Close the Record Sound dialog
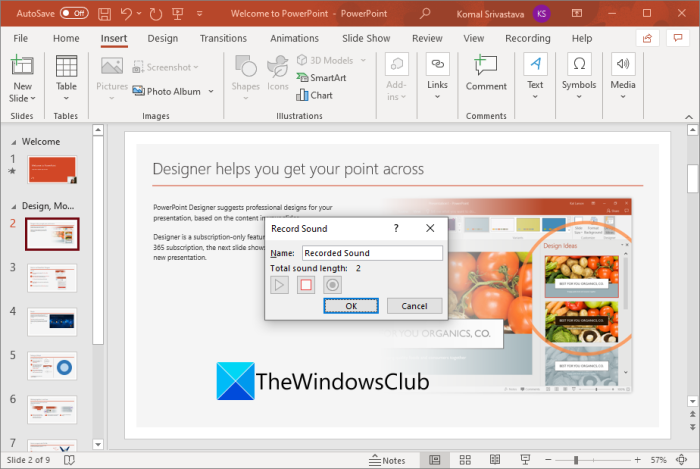This screenshot has width=700, height=469. point(430,228)
